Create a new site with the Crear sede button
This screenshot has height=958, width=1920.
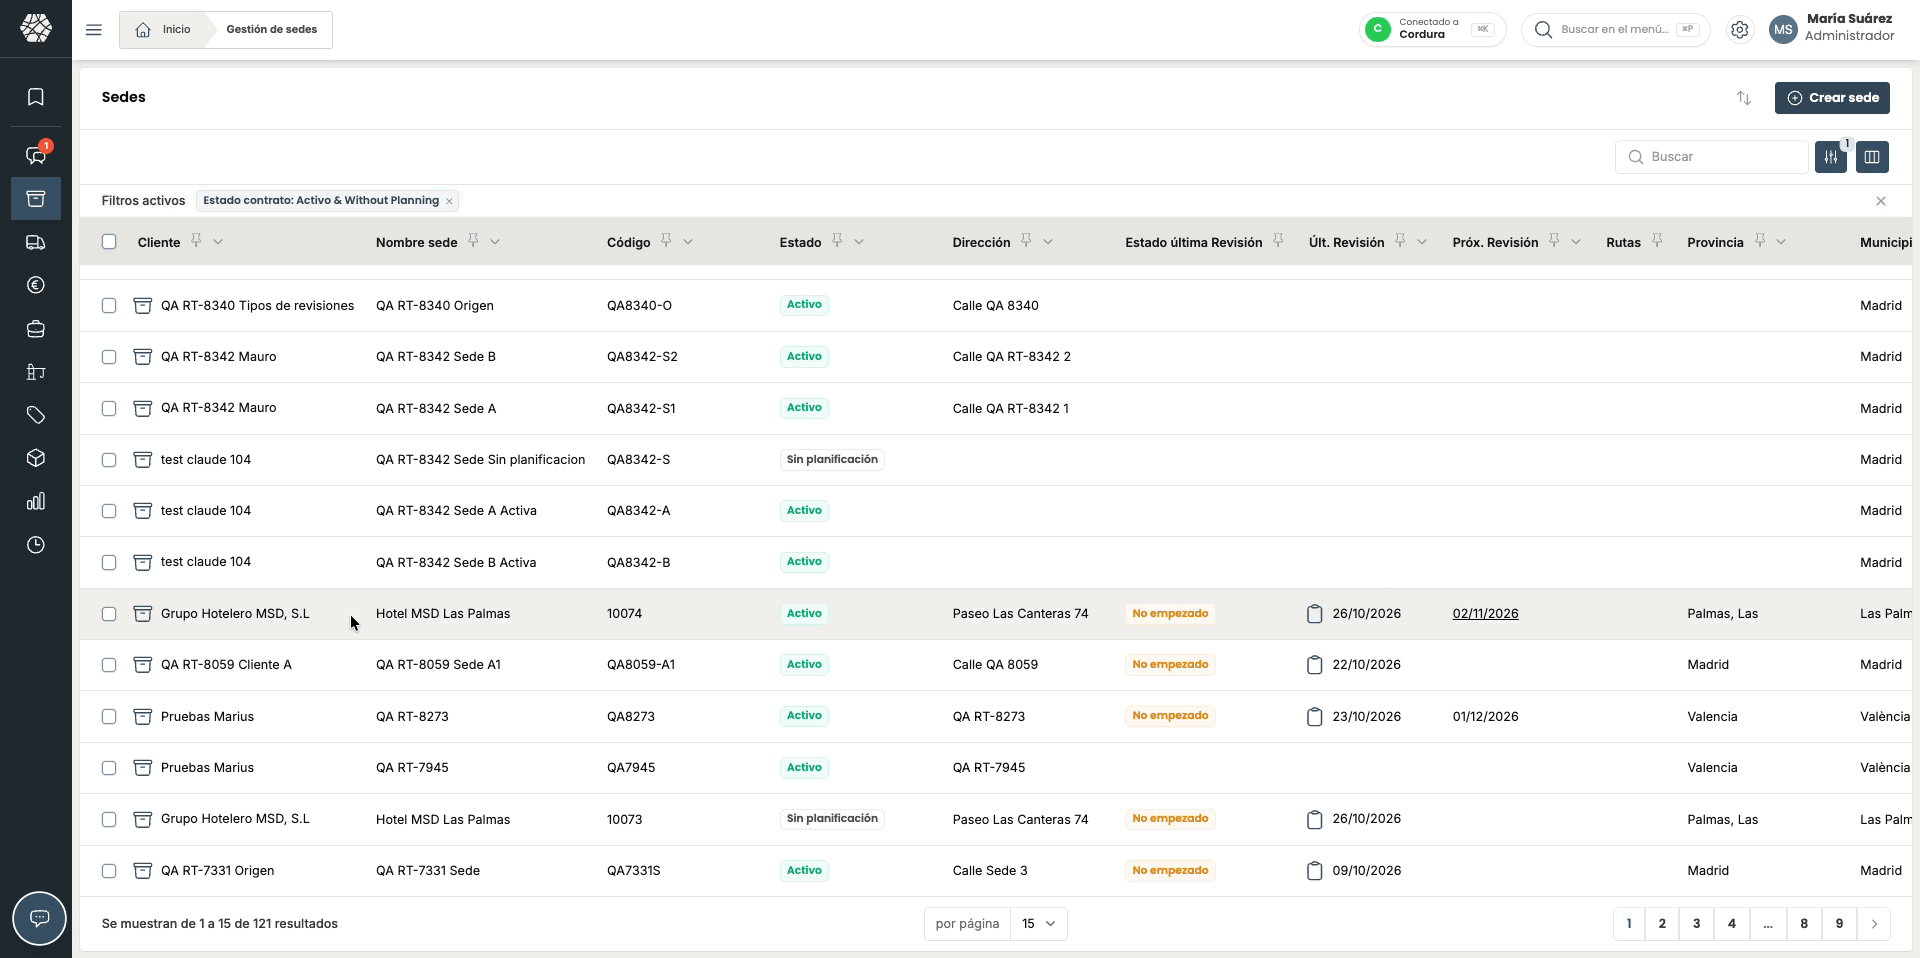click(1832, 98)
